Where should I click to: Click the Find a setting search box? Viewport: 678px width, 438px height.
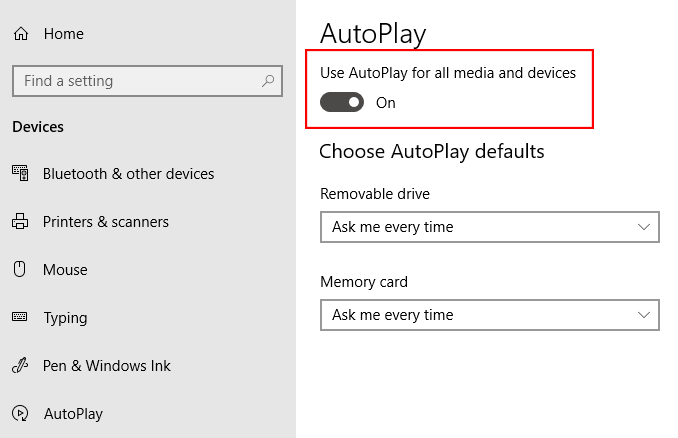[135, 81]
